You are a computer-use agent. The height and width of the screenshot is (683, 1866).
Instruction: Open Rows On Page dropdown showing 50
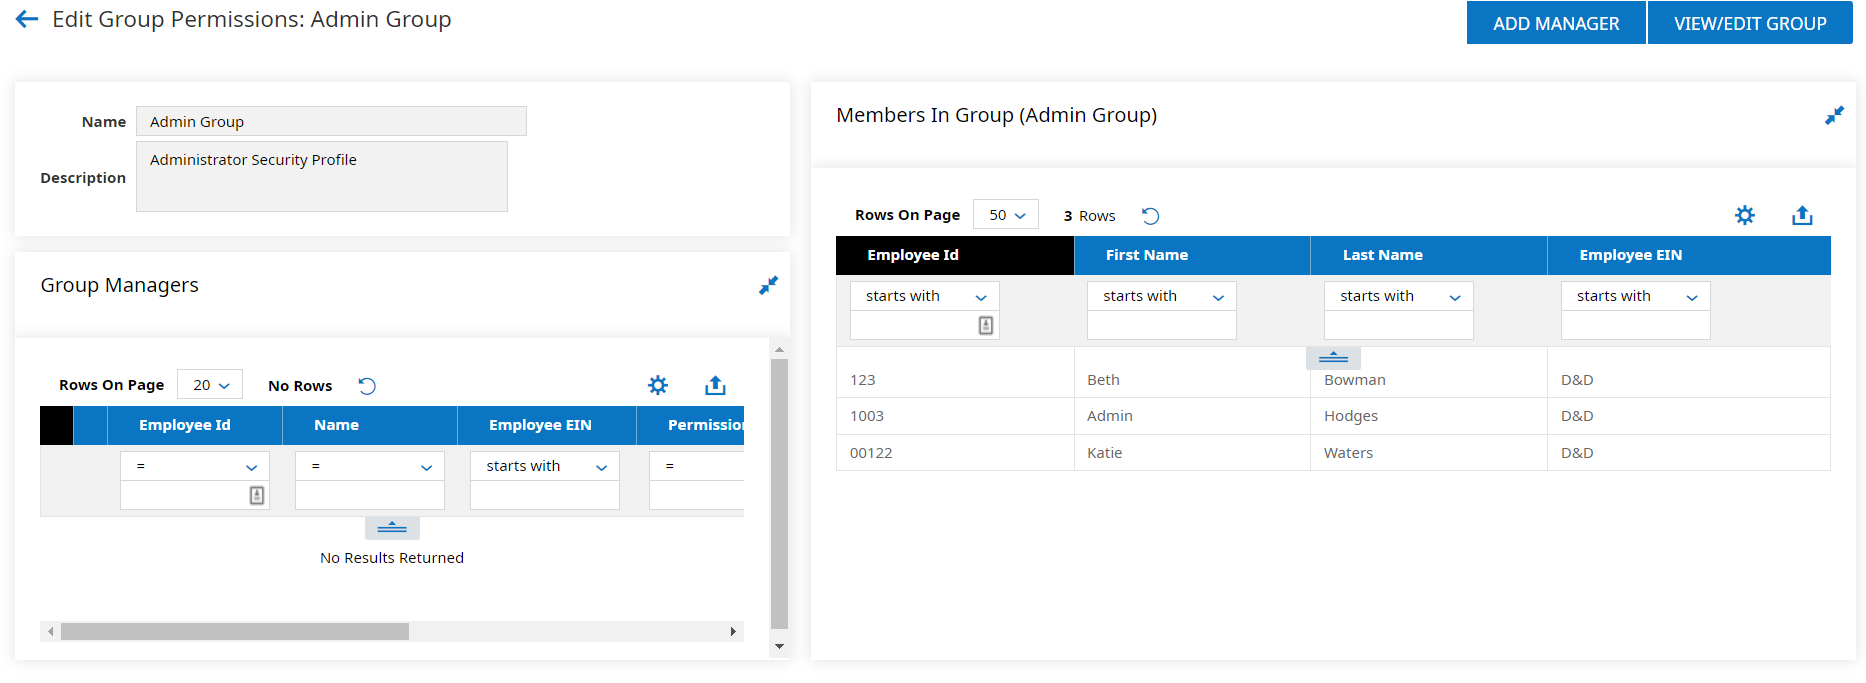coord(1006,215)
